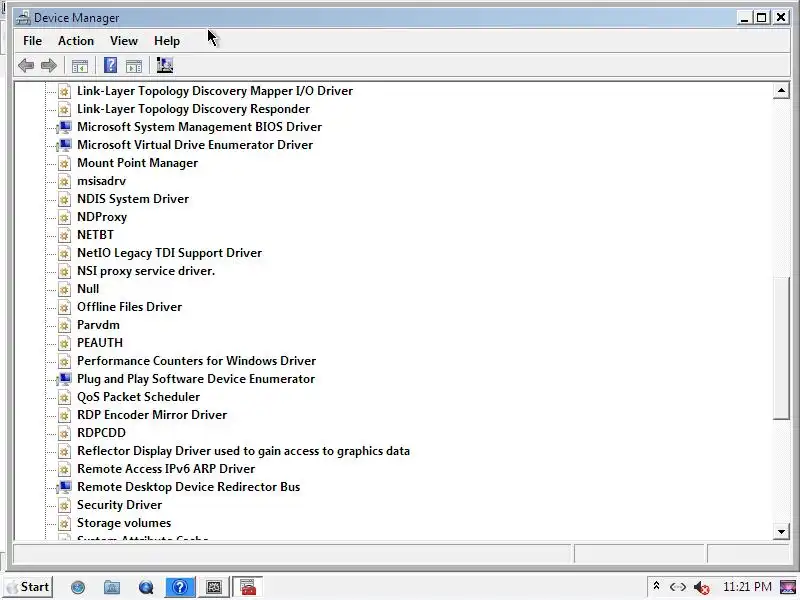
Task: Select NSI proxy service driver entry
Action: coord(146,271)
